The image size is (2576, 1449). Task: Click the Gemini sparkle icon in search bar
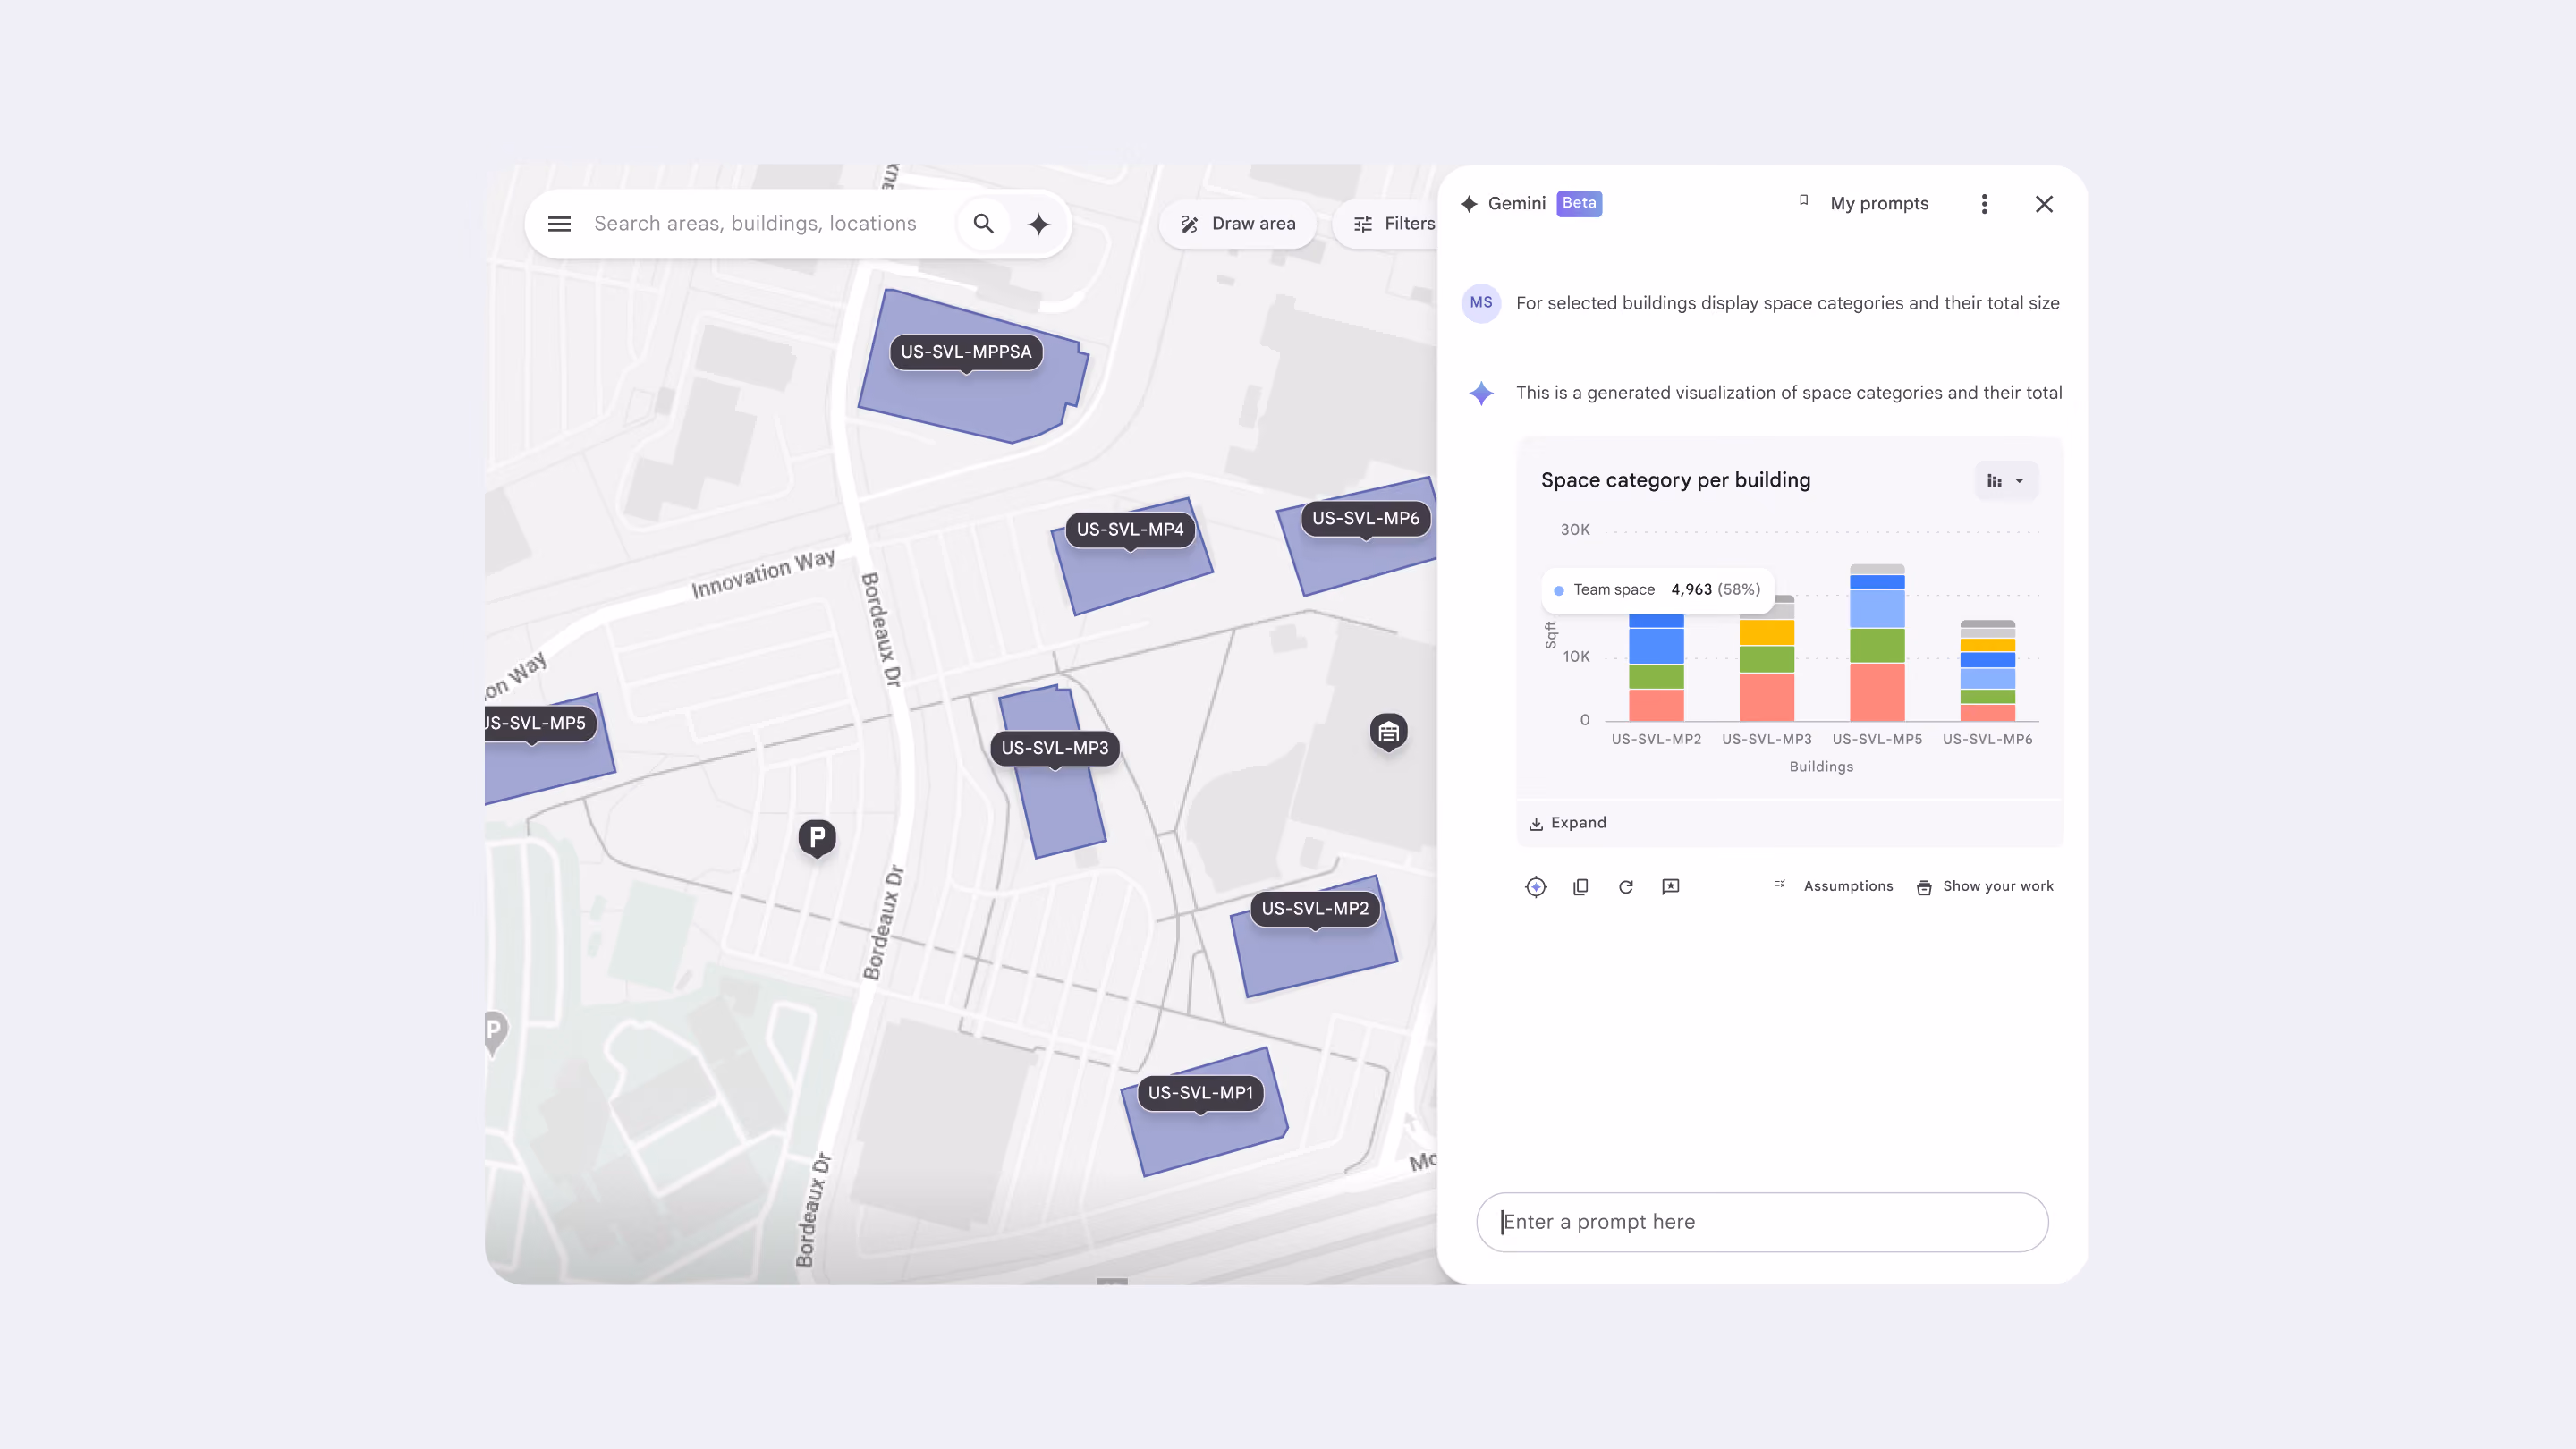(1039, 224)
